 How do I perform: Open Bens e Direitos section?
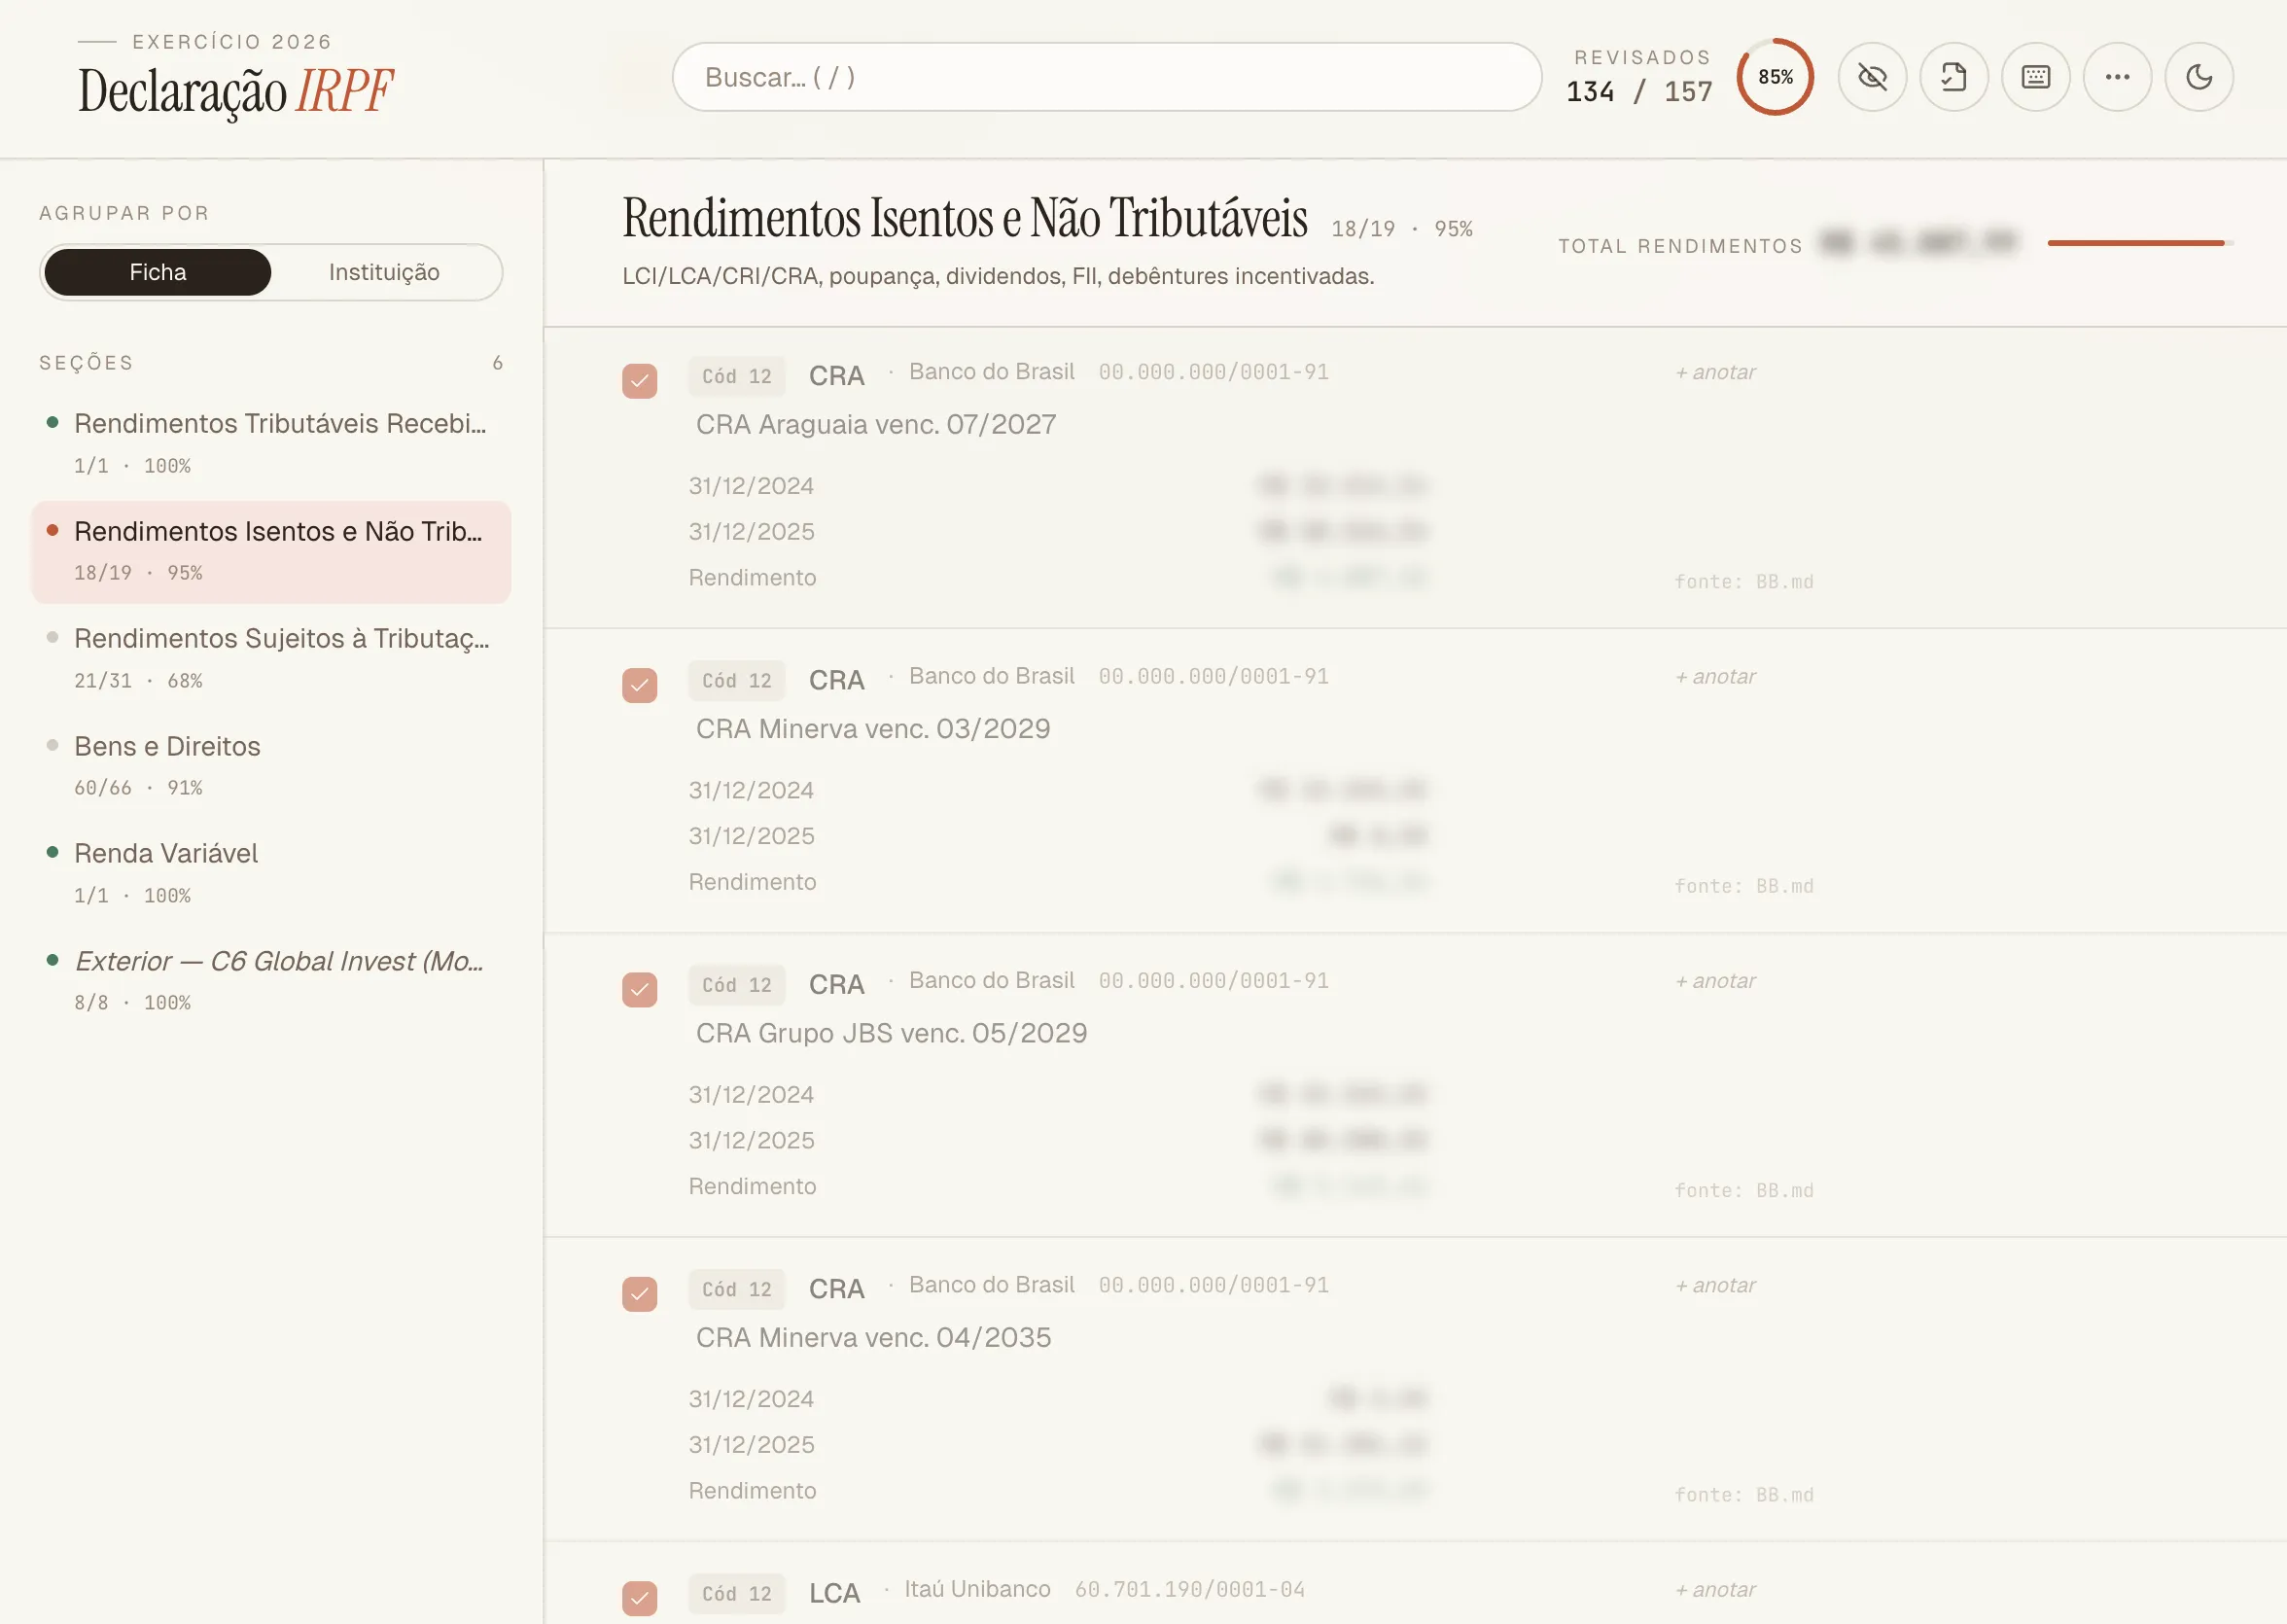click(271, 766)
